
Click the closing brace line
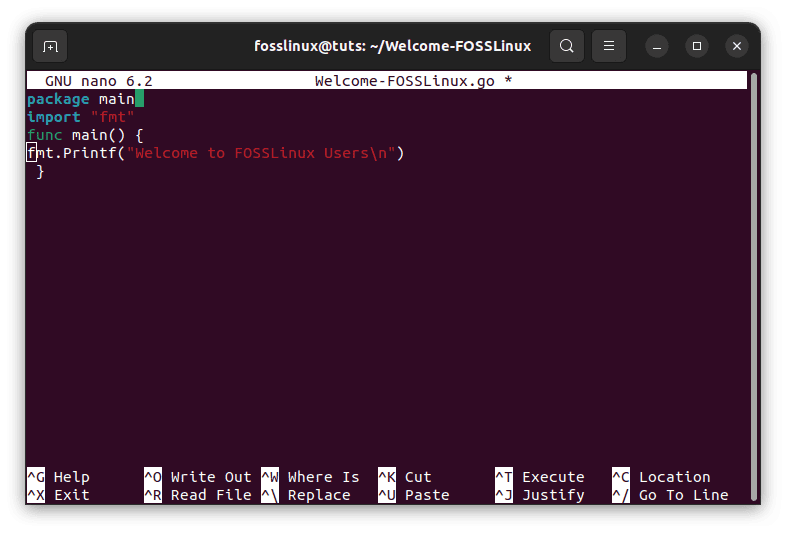coord(40,171)
